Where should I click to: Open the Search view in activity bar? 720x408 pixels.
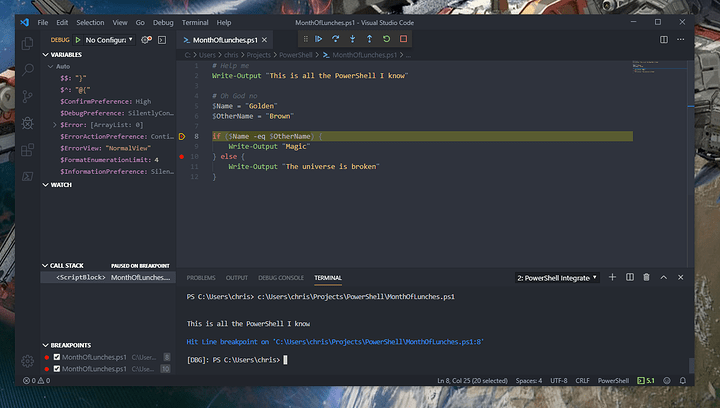[x=28, y=70]
